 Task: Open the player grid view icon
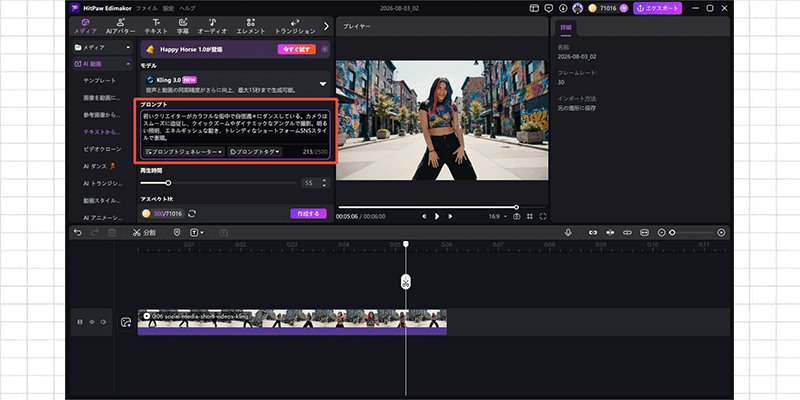[530, 216]
